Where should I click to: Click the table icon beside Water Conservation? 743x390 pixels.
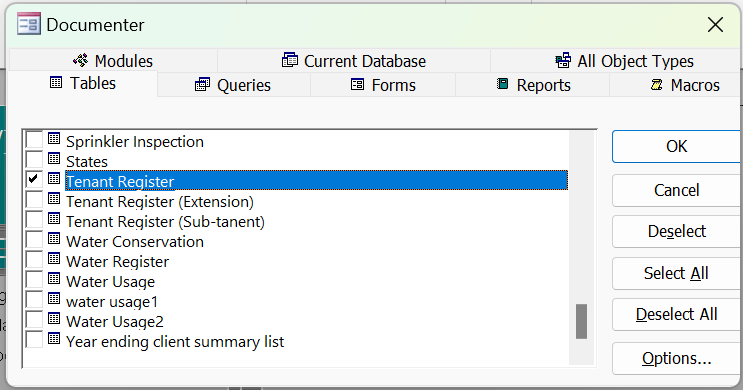click(54, 238)
